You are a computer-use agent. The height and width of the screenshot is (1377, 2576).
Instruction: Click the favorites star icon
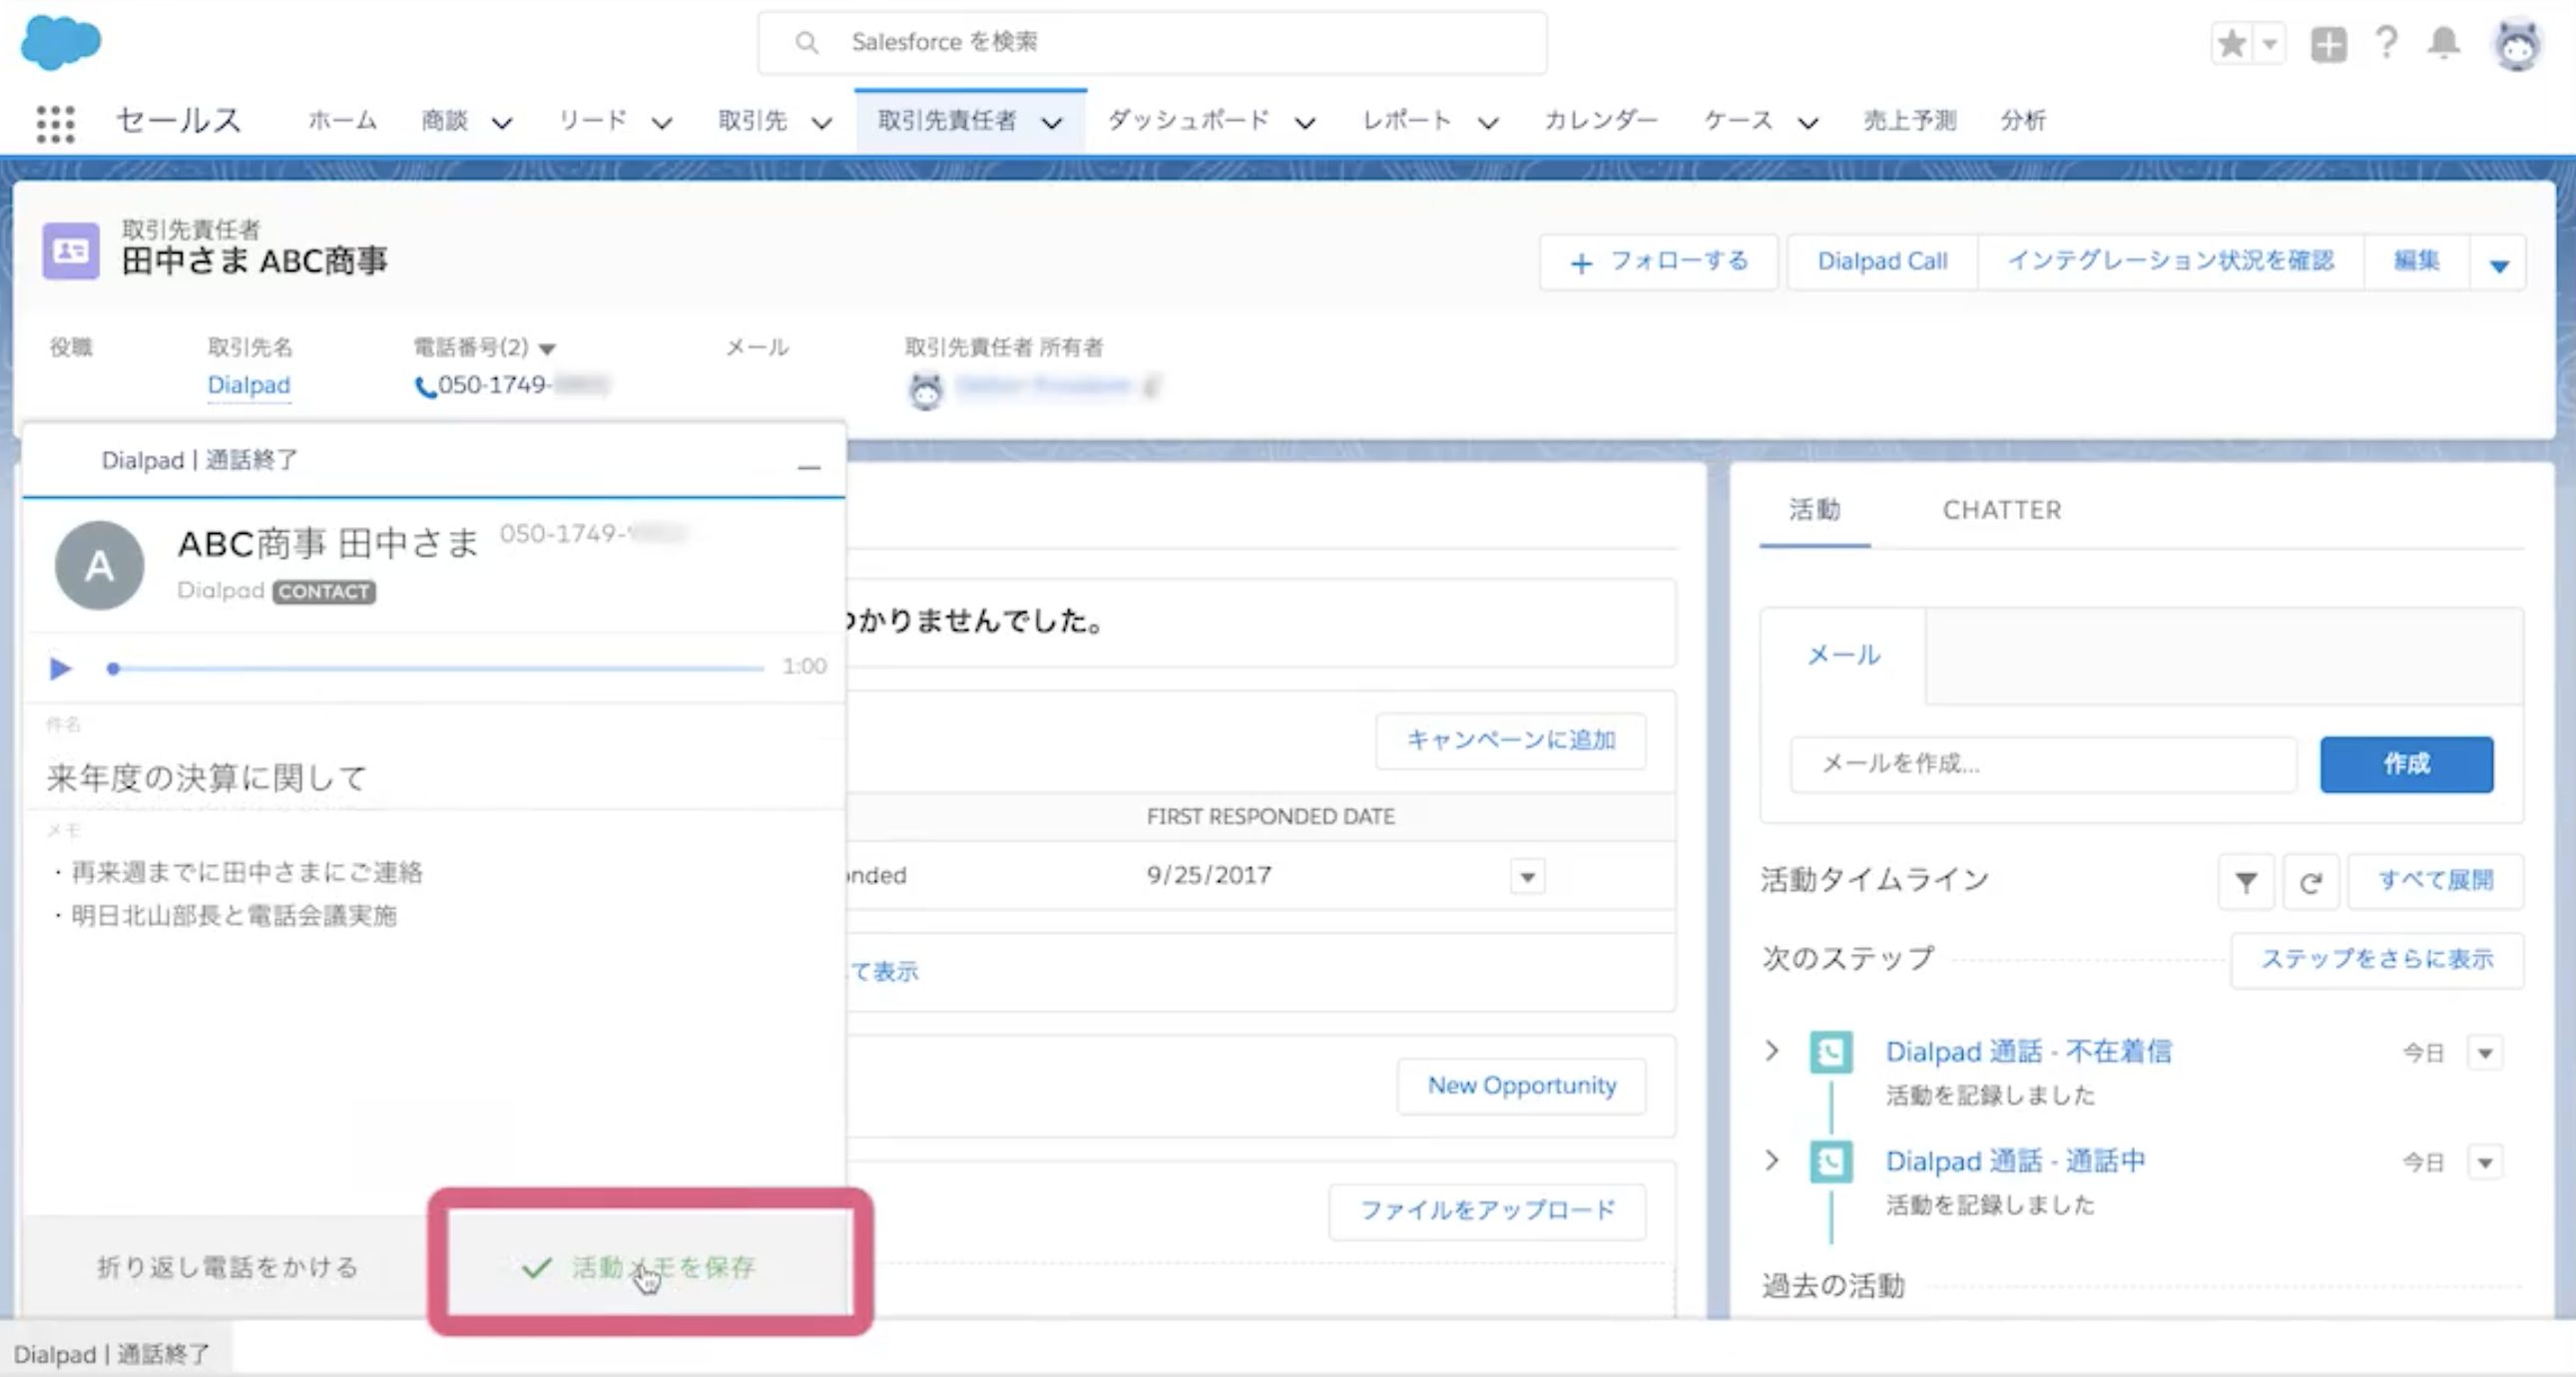[x=2231, y=44]
